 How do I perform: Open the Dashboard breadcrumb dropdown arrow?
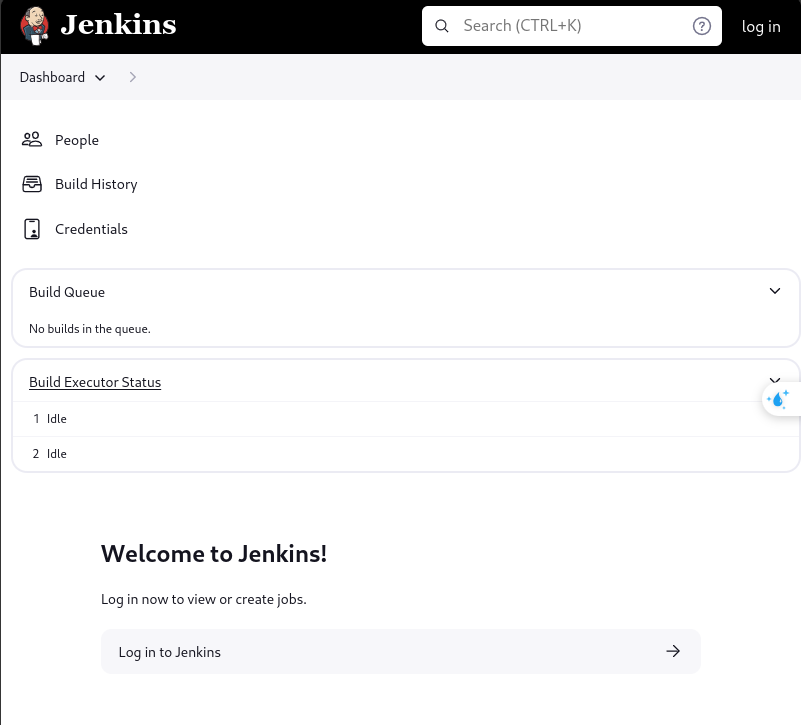100,78
